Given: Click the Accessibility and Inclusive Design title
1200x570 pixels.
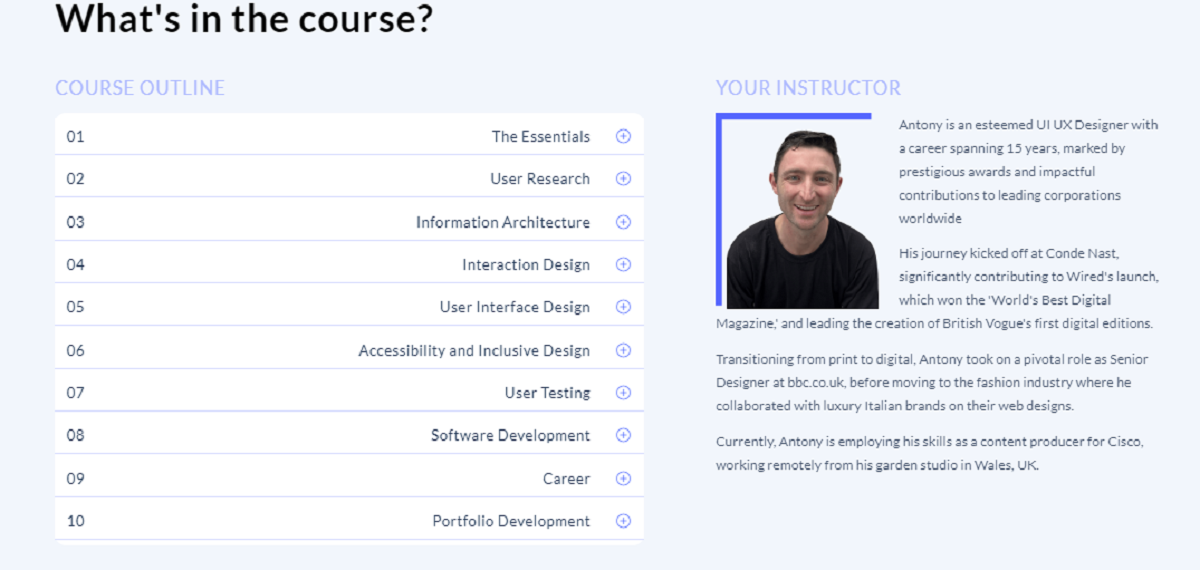Looking at the screenshot, I should pos(474,351).
